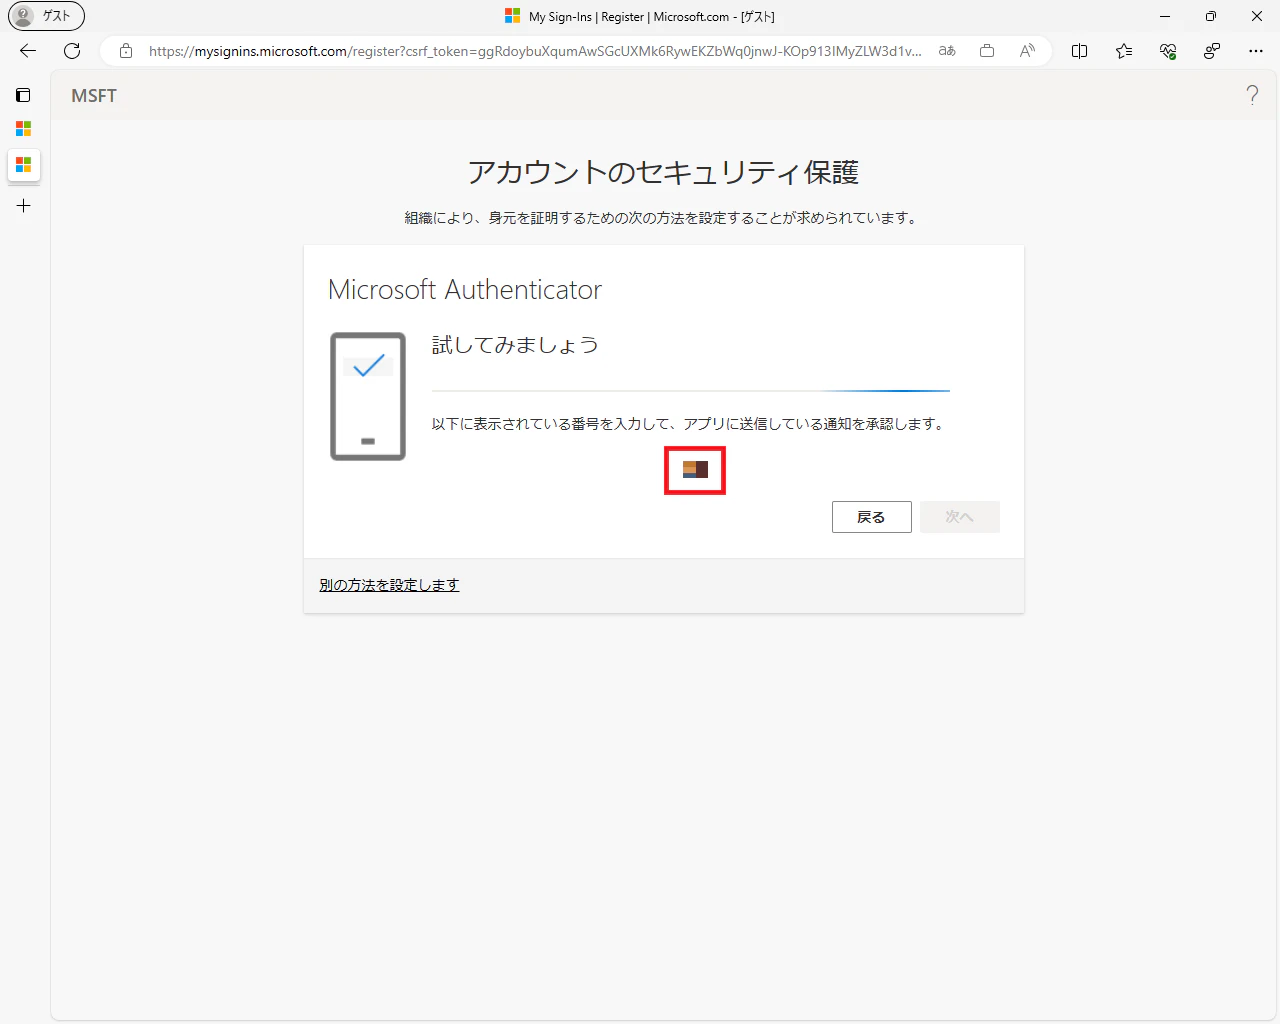Start Read Aloud from the address bar
1280x1024 pixels.
tap(1027, 51)
